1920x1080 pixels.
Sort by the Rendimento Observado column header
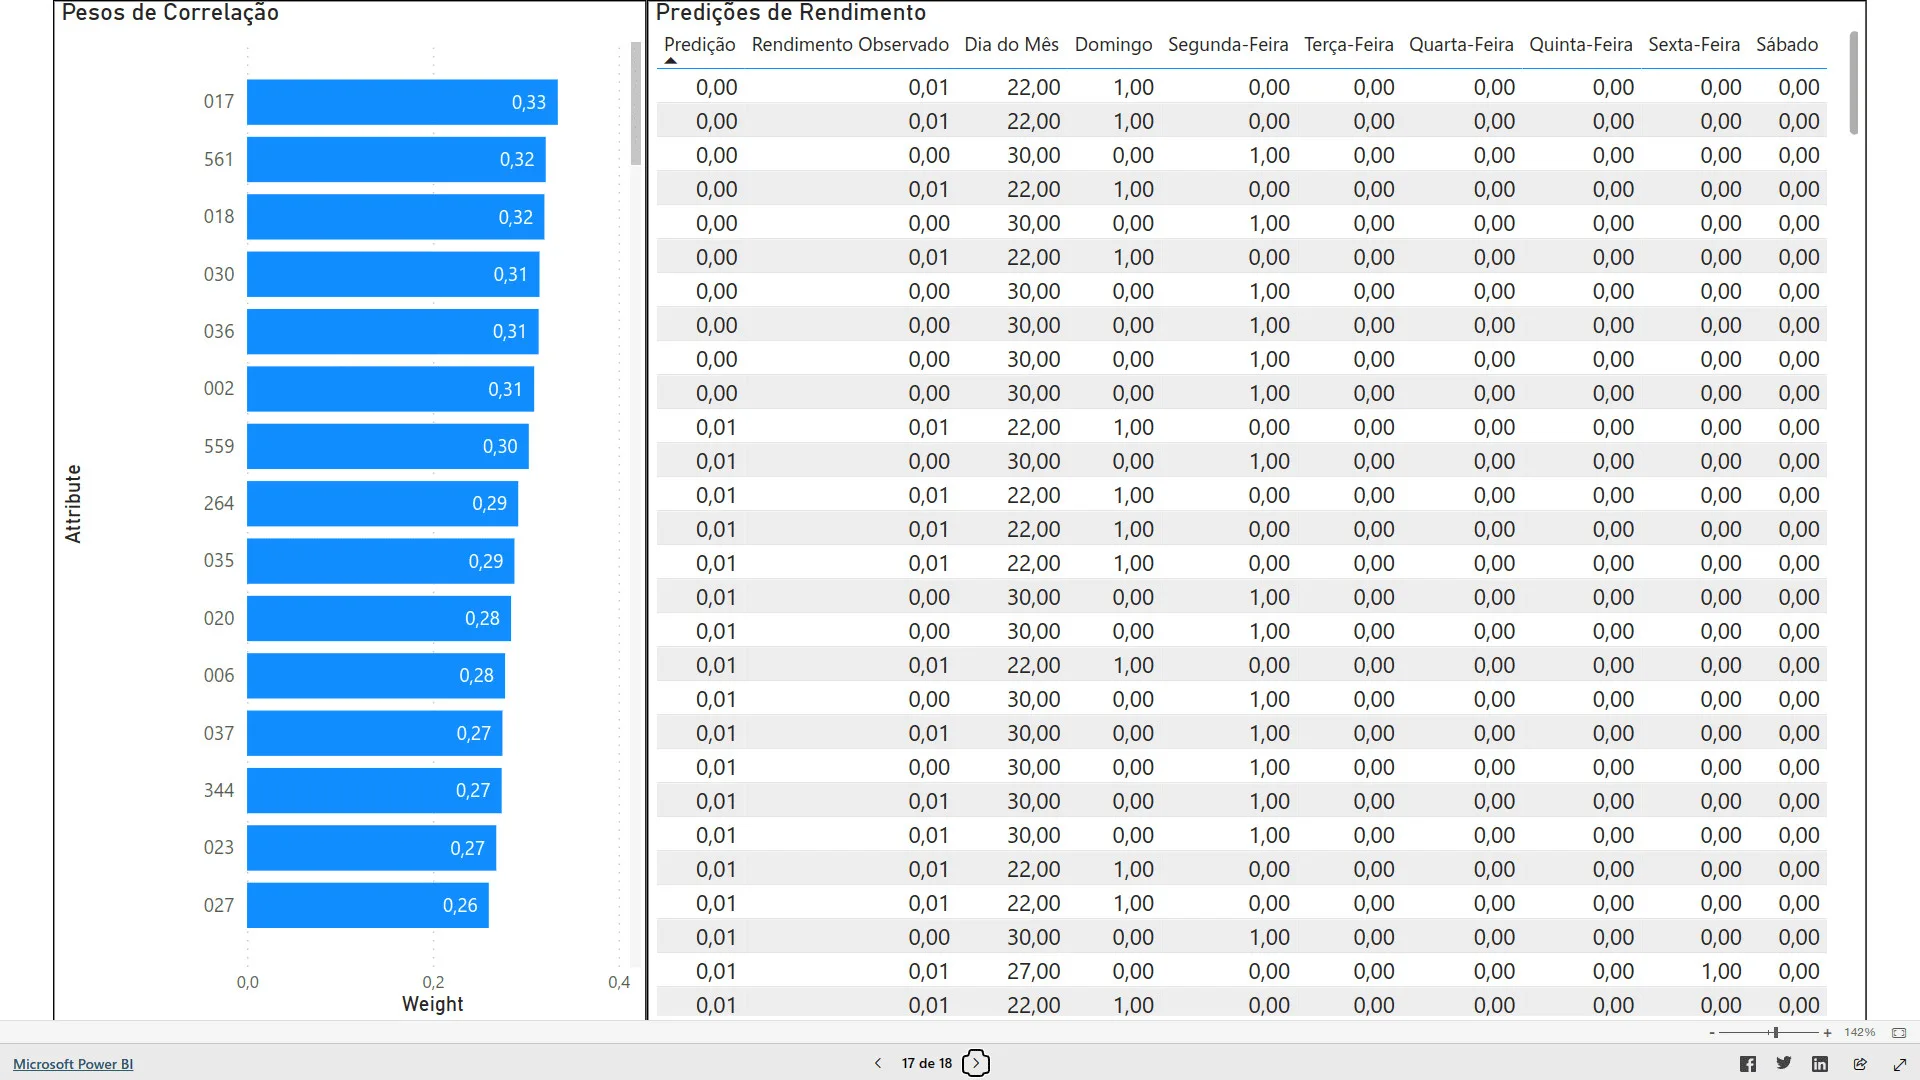coord(849,45)
